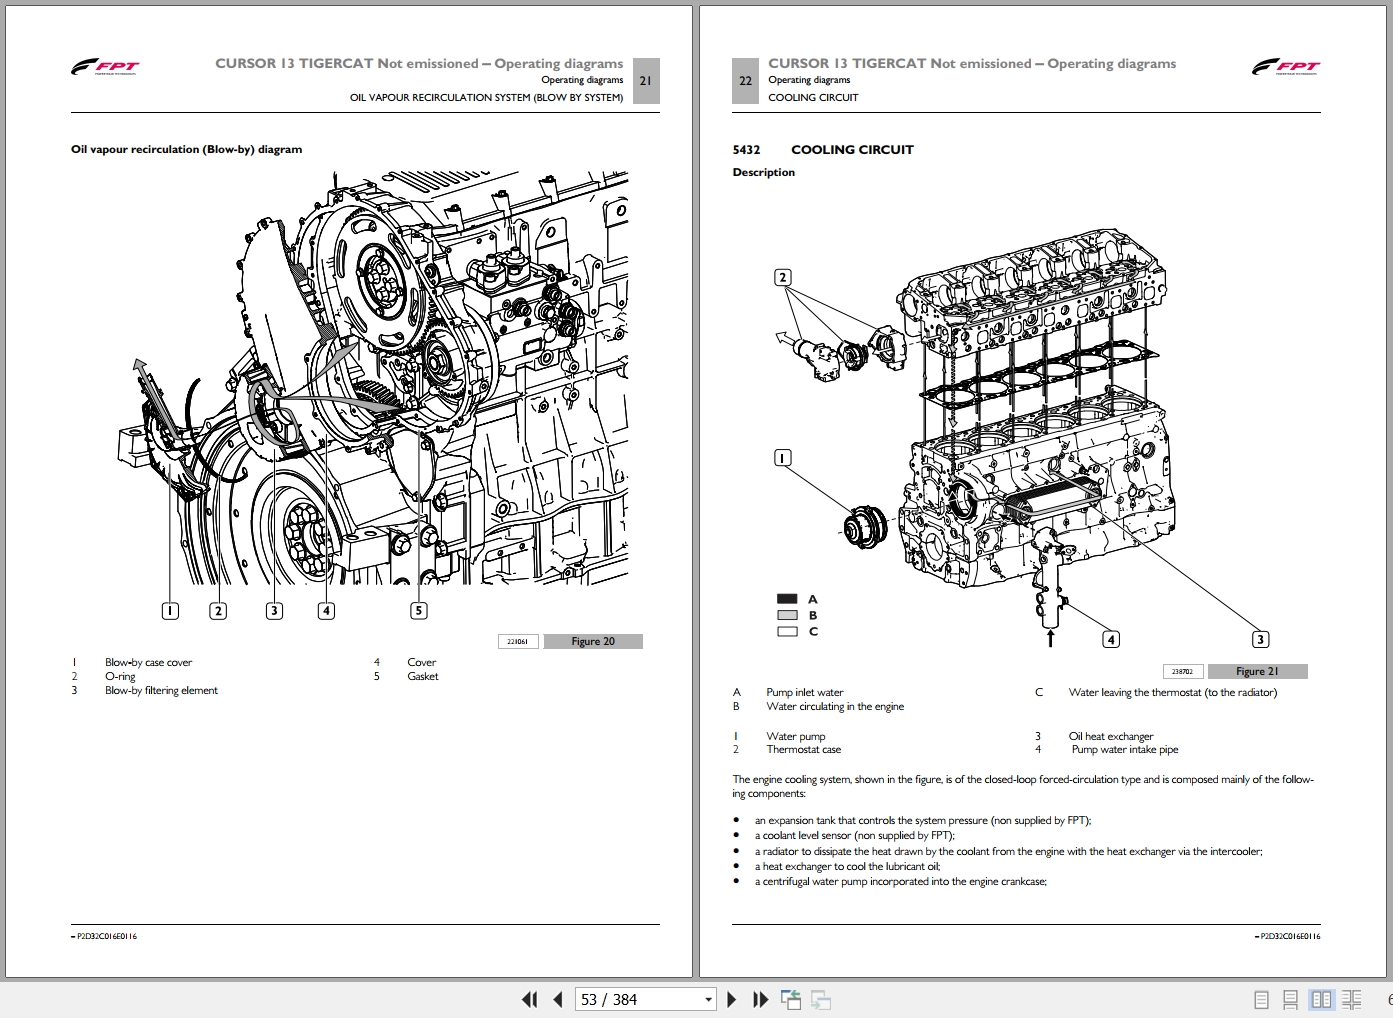Viewport: 1393px width, 1018px height.
Task: Enable continuous page scrolling layout
Action: coord(1289,999)
